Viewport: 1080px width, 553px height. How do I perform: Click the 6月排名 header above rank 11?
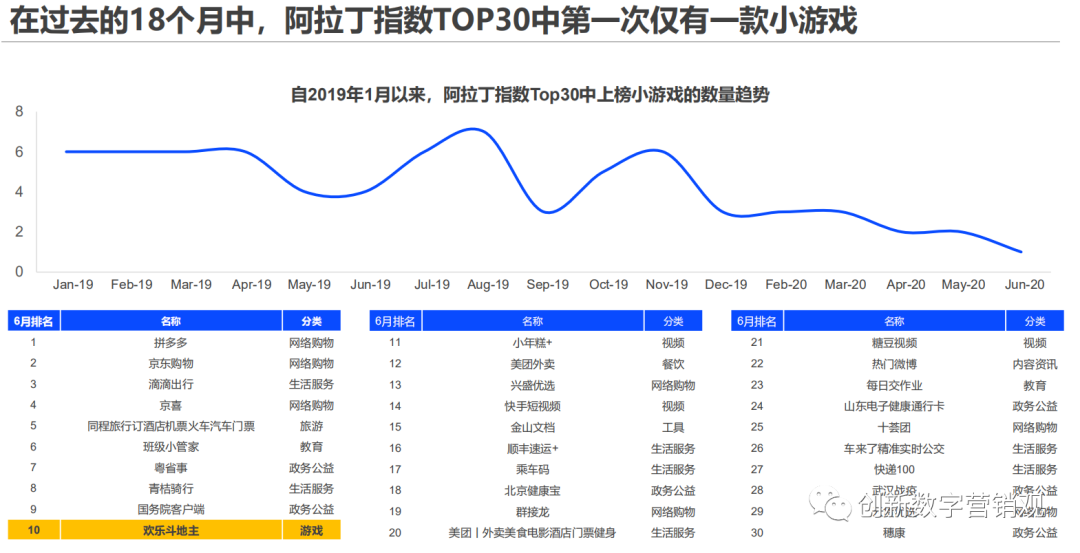click(x=395, y=321)
